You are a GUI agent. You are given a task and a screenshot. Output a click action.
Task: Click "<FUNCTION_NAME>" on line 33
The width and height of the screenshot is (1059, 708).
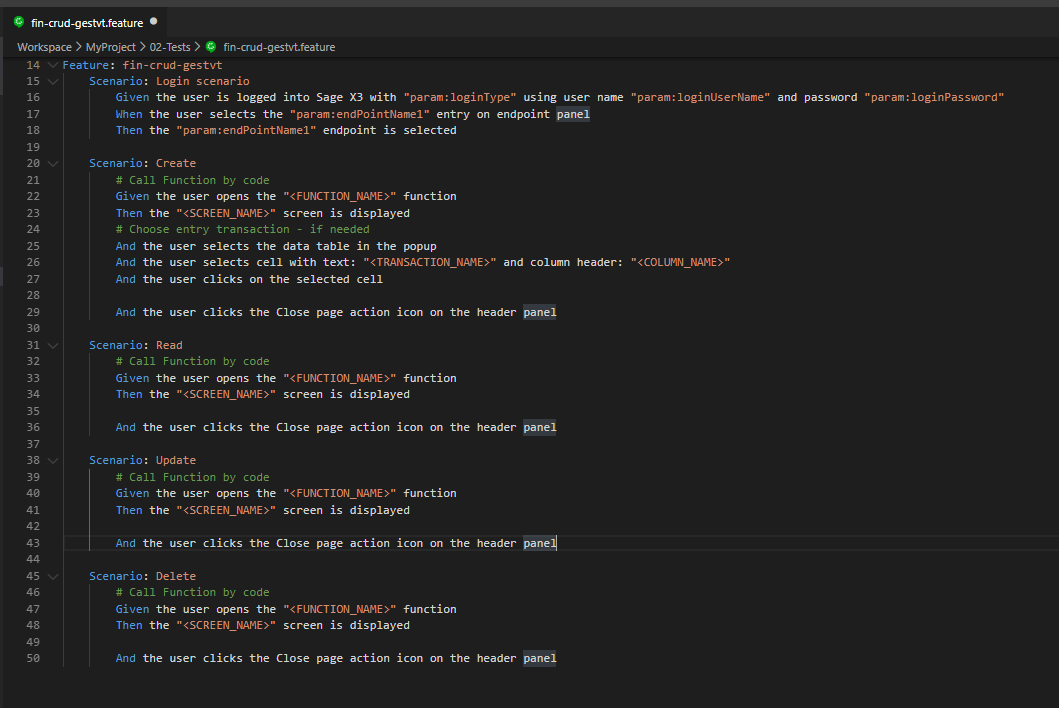(340, 378)
